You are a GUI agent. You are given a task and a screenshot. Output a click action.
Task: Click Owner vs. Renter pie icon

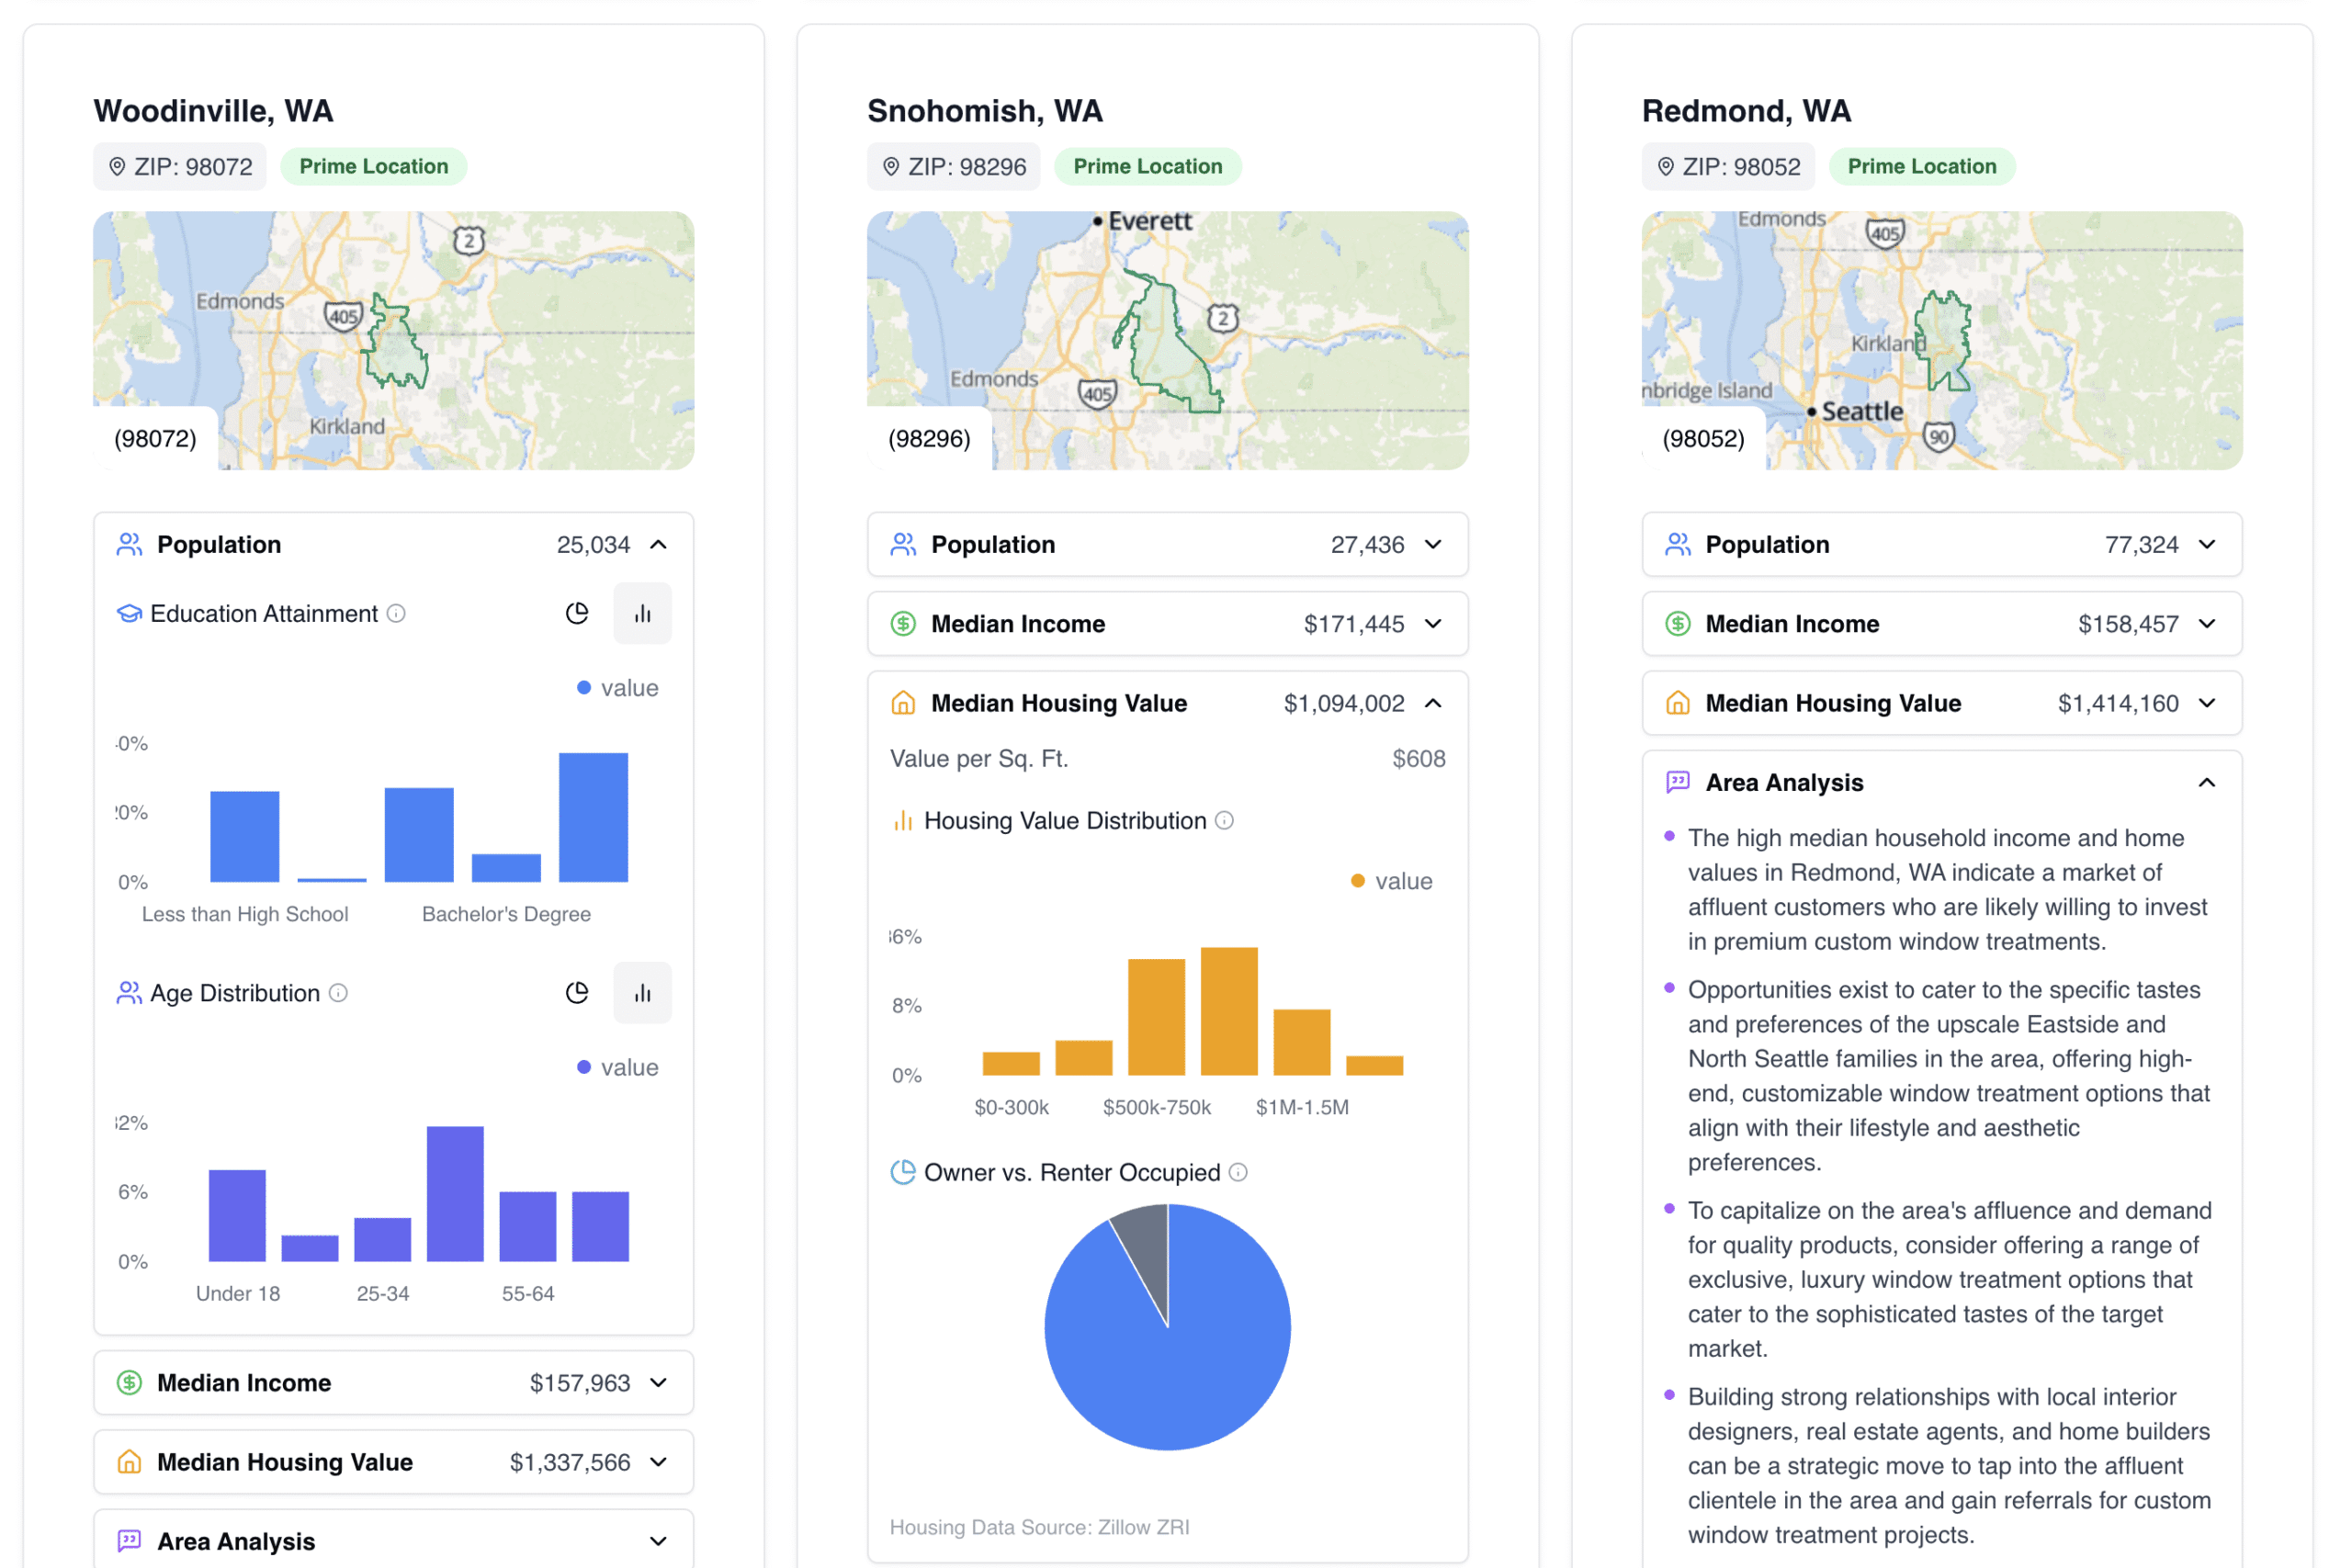(903, 1172)
